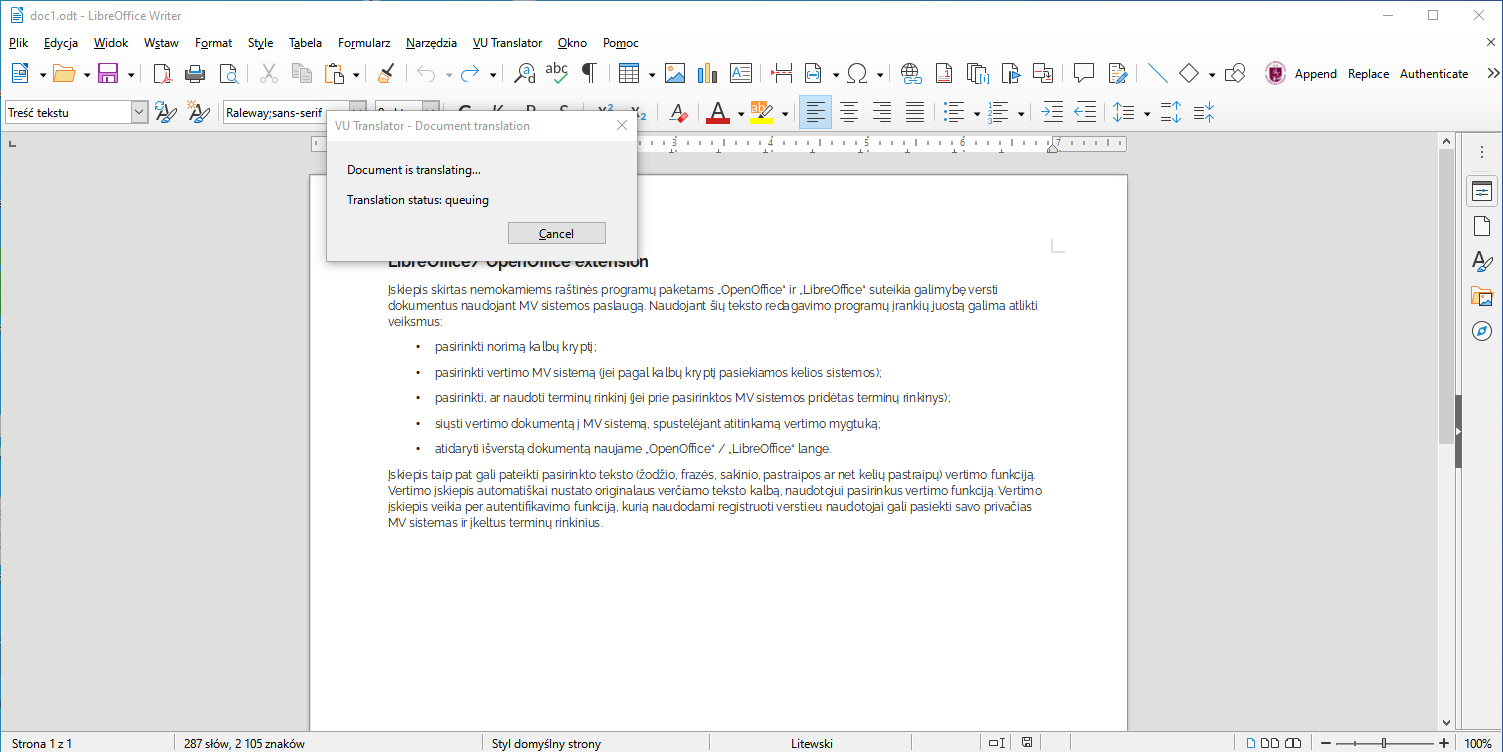Open the Edycja menu
Viewport: 1503px width, 752px height.
pyautogui.click(x=61, y=43)
